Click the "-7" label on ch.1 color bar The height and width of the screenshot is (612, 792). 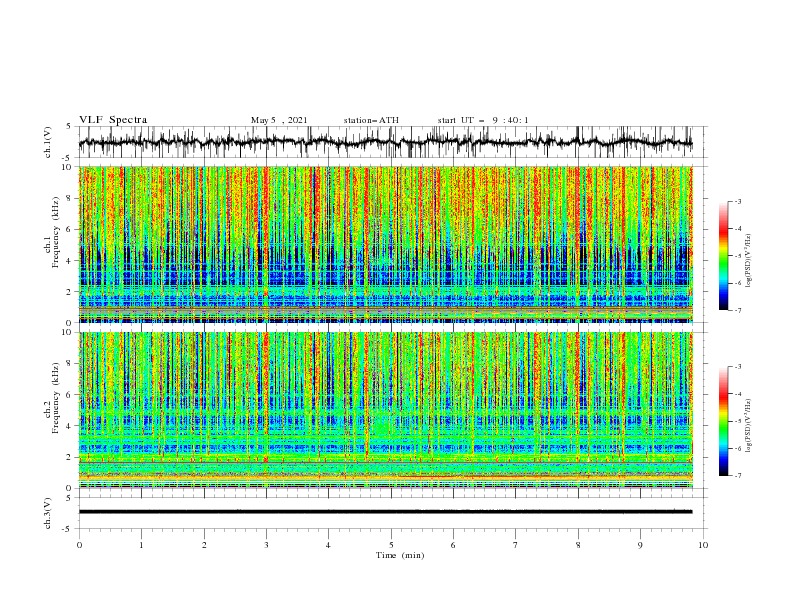pyautogui.click(x=737, y=310)
